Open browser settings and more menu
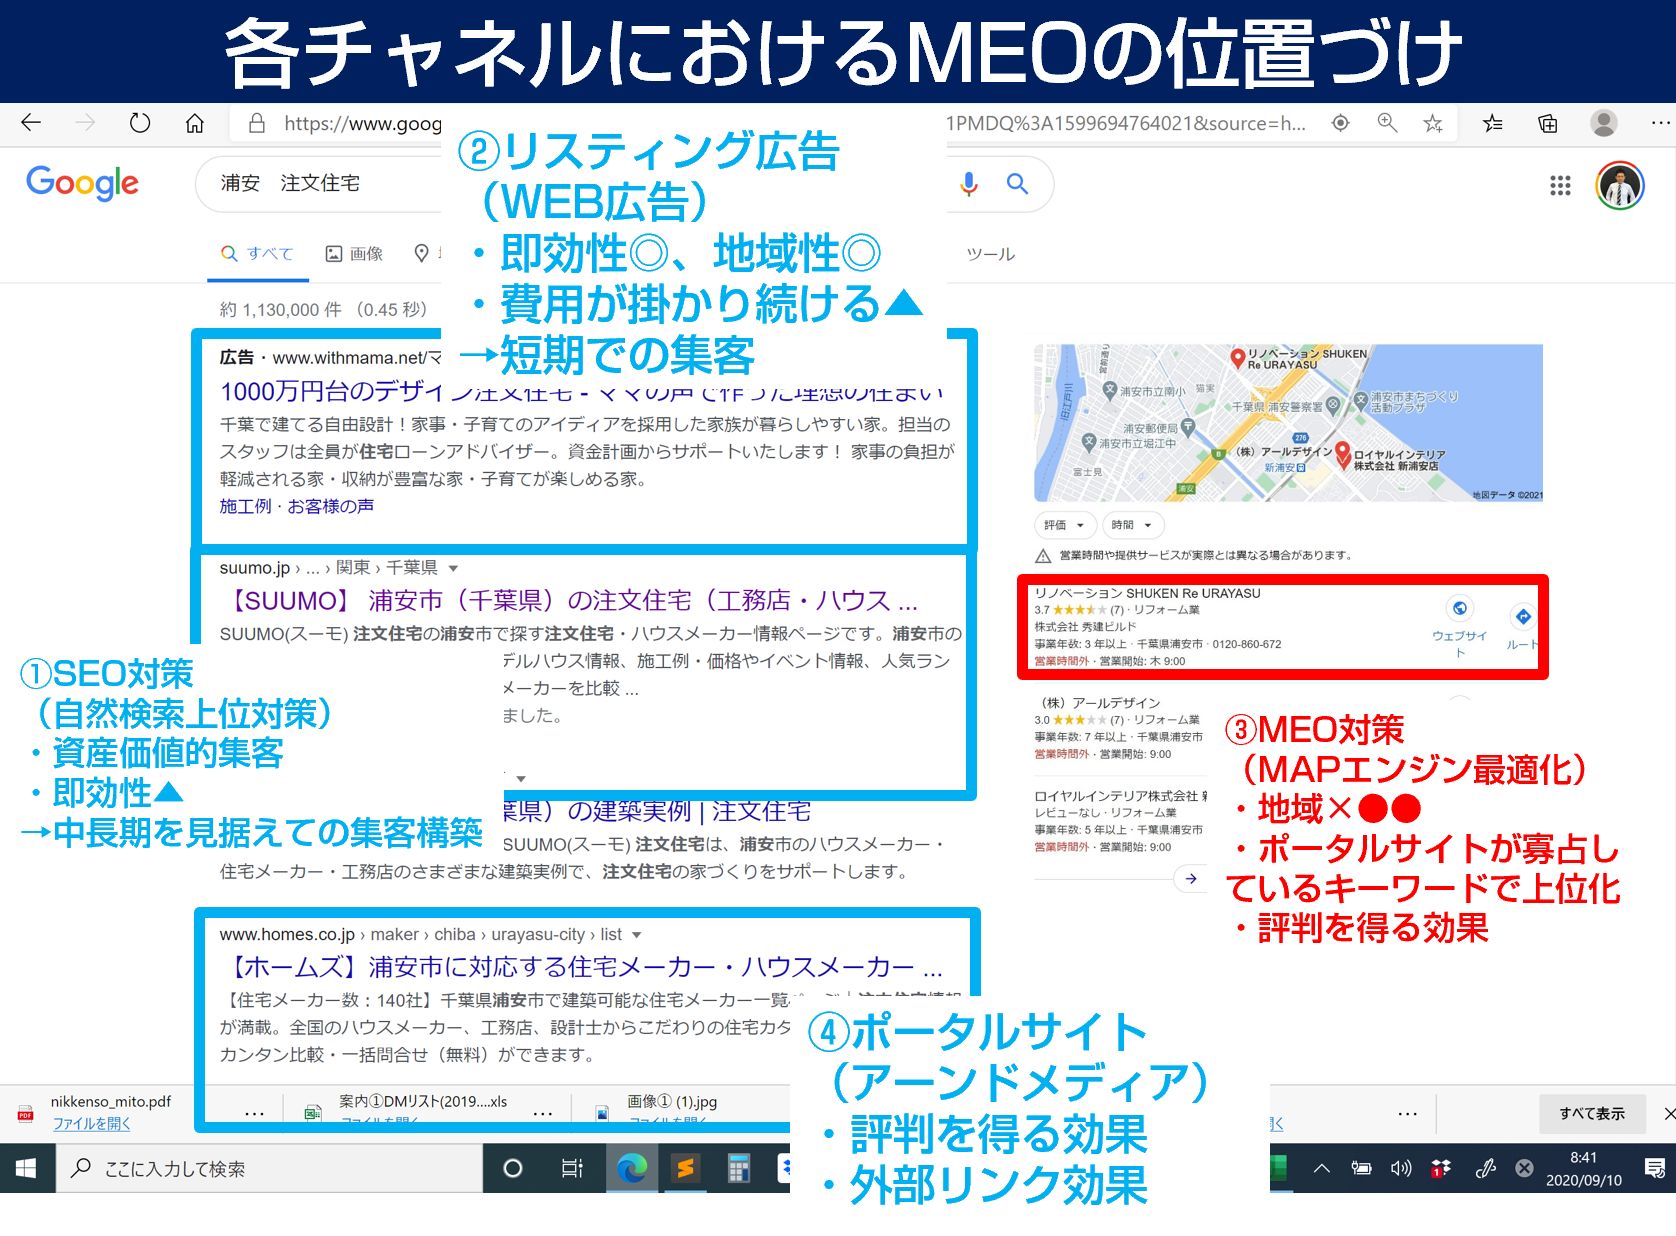The height and width of the screenshot is (1236, 1676). tap(1660, 123)
